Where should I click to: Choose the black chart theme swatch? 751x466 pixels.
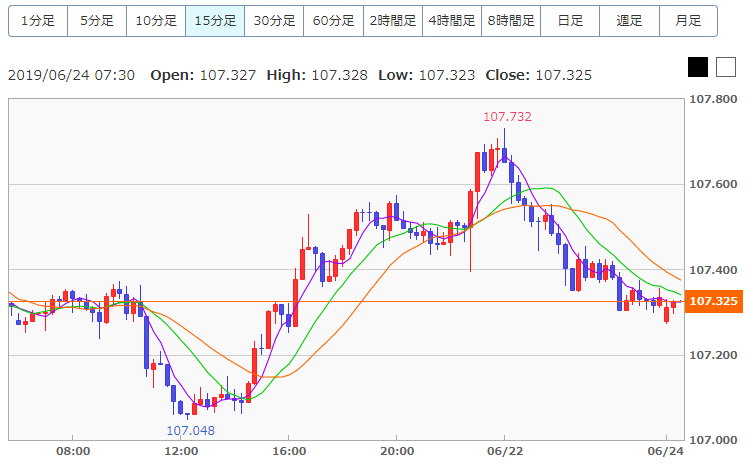[x=698, y=67]
